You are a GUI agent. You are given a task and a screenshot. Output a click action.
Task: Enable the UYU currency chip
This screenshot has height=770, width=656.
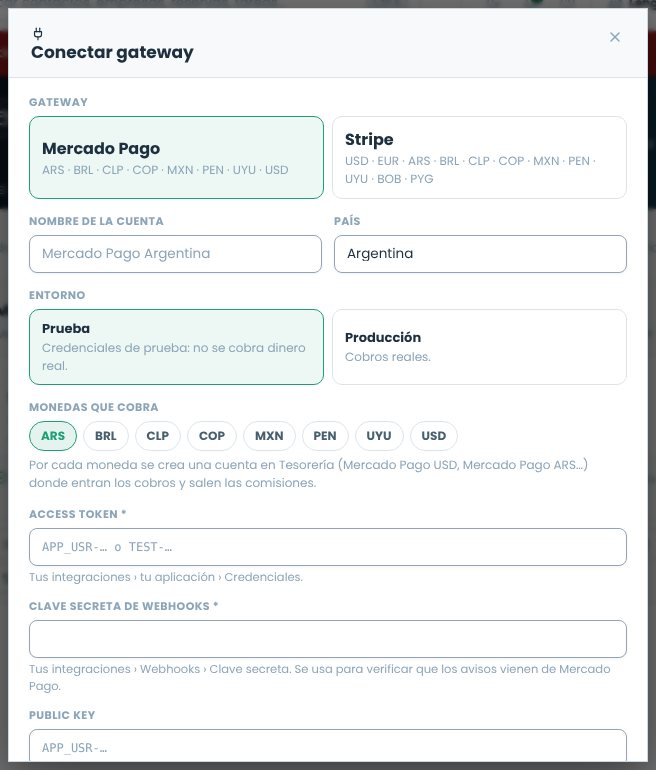pyautogui.click(x=379, y=436)
